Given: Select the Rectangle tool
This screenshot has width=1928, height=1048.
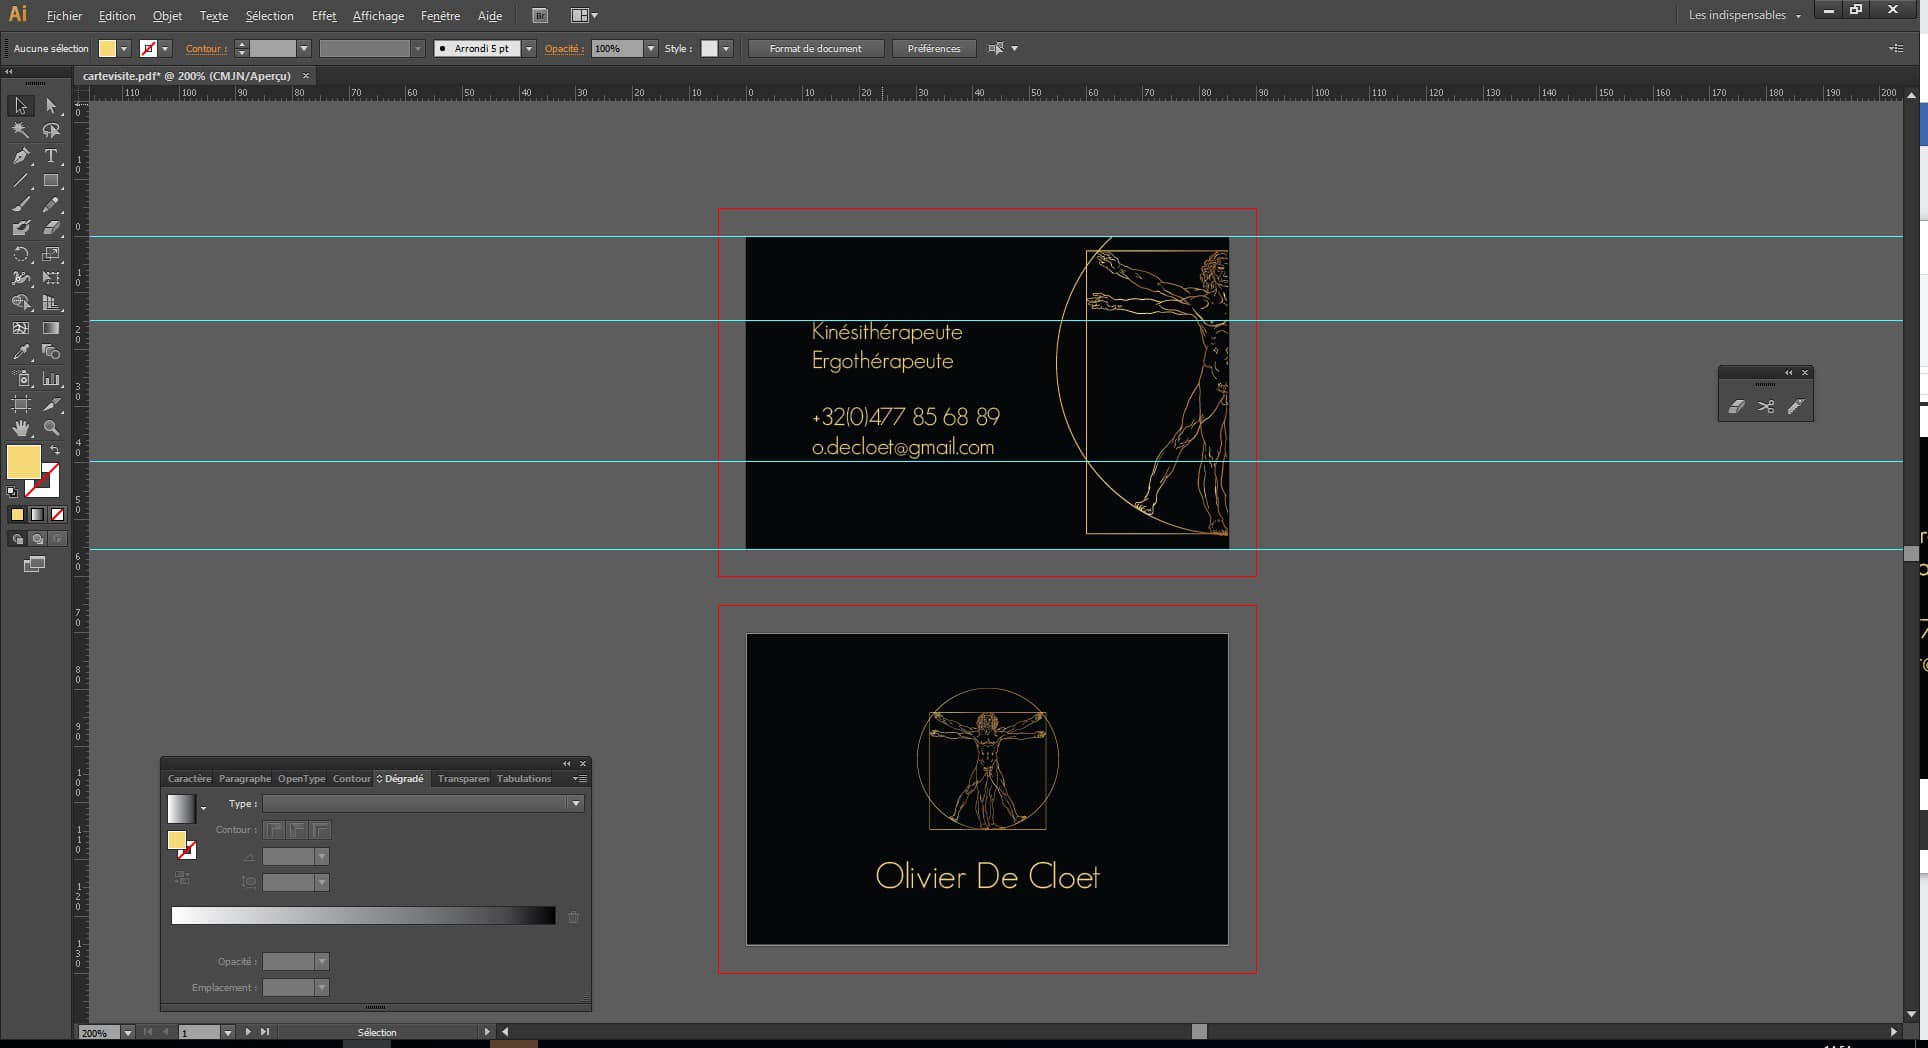Looking at the screenshot, I should click(x=51, y=181).
